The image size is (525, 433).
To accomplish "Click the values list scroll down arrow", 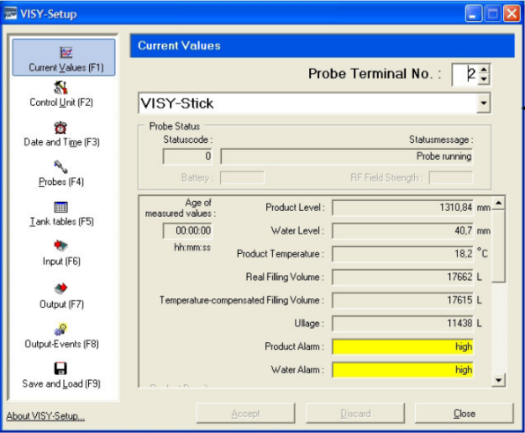I will point(499,380).
